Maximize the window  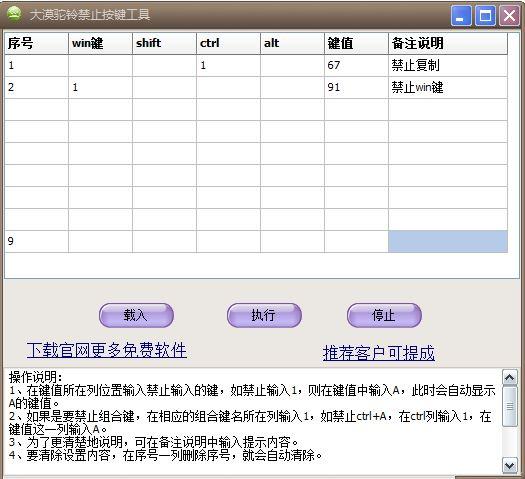click(485, 16)
